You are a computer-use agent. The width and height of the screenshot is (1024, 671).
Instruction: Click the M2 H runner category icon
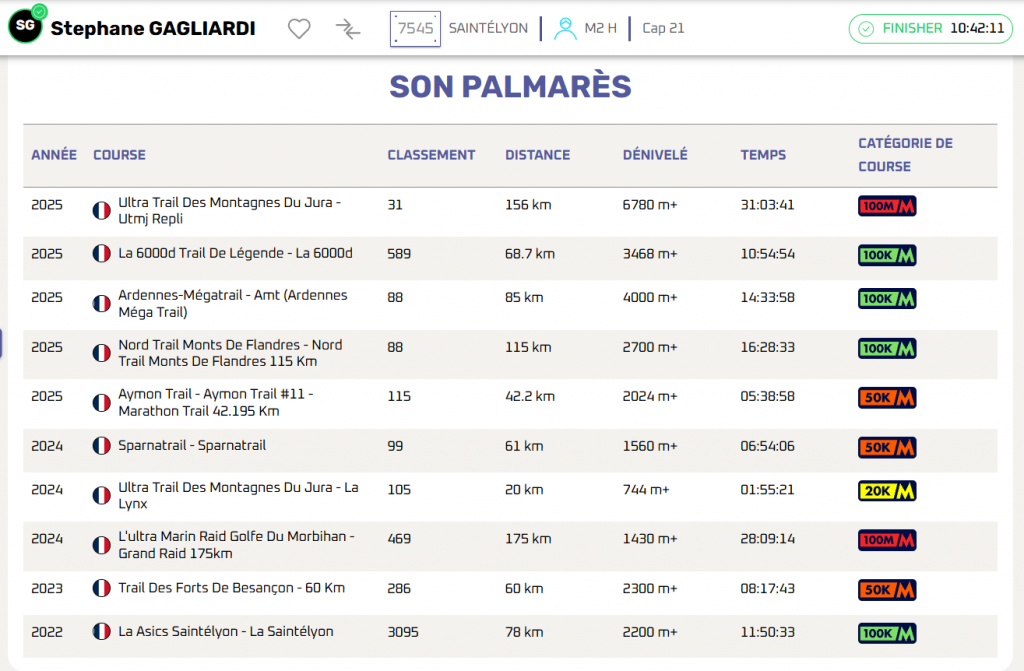pyautogui.click(x=566, y=28)
